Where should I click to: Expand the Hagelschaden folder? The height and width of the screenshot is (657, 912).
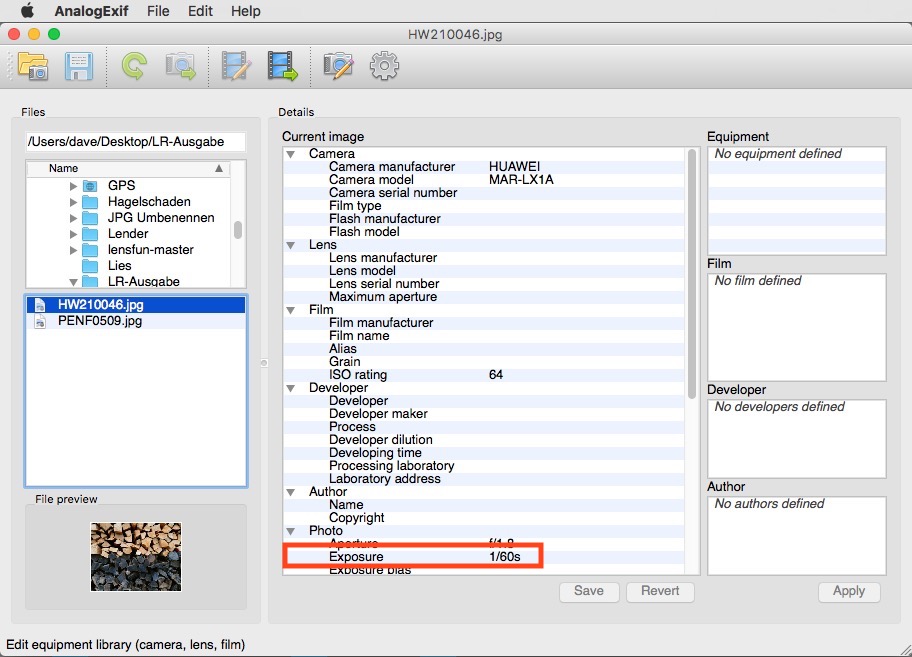[73, 202]
